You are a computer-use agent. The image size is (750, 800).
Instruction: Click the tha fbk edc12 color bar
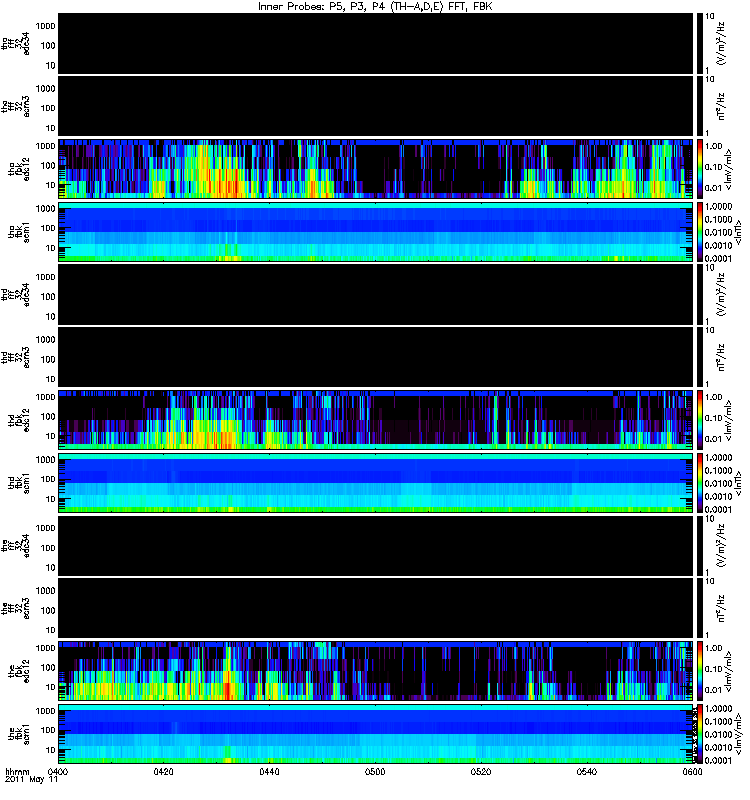coord(699,168)
